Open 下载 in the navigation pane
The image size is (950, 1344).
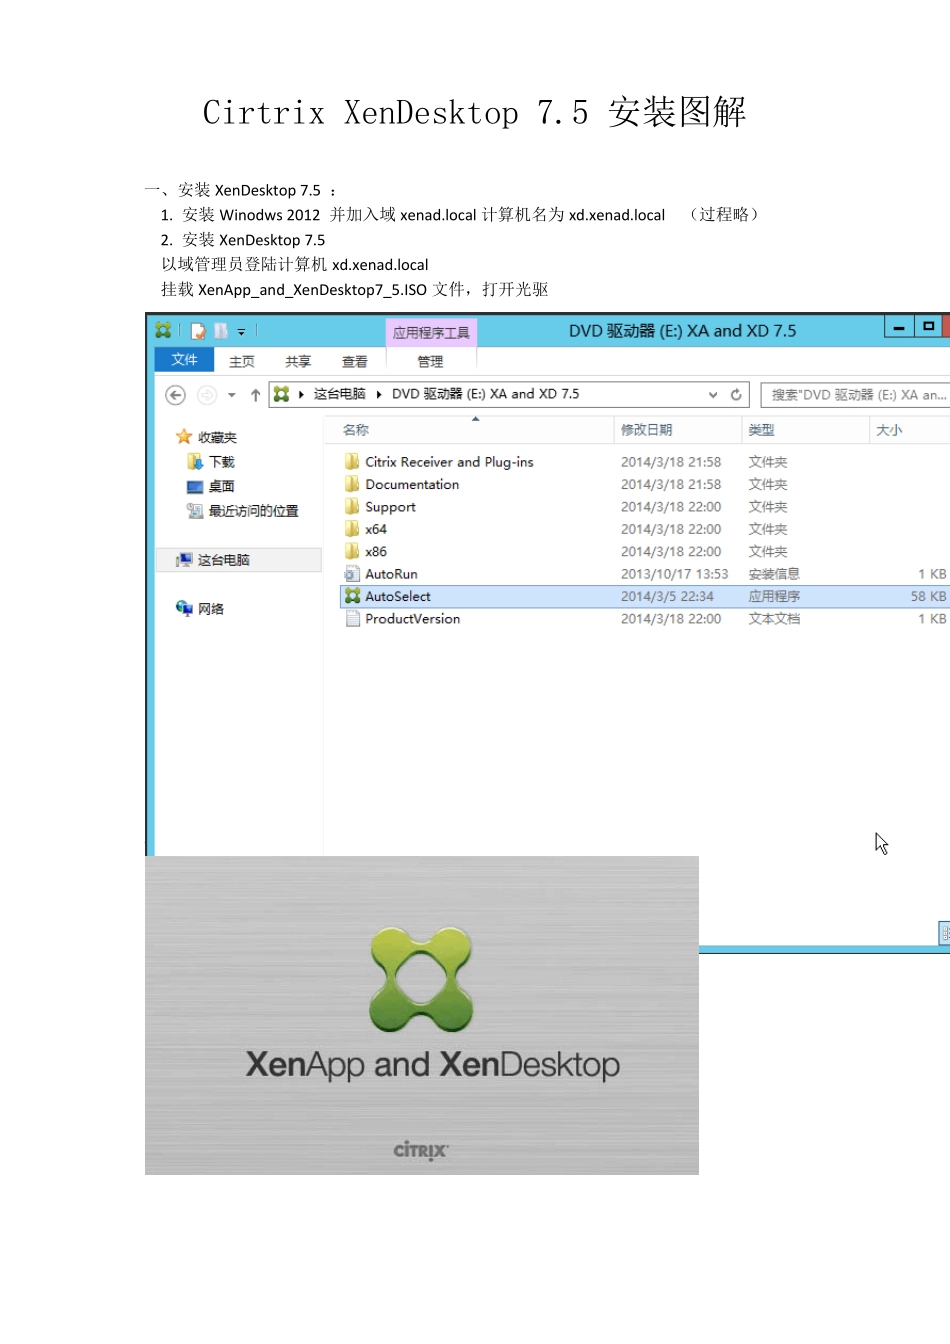coord(221,462)
